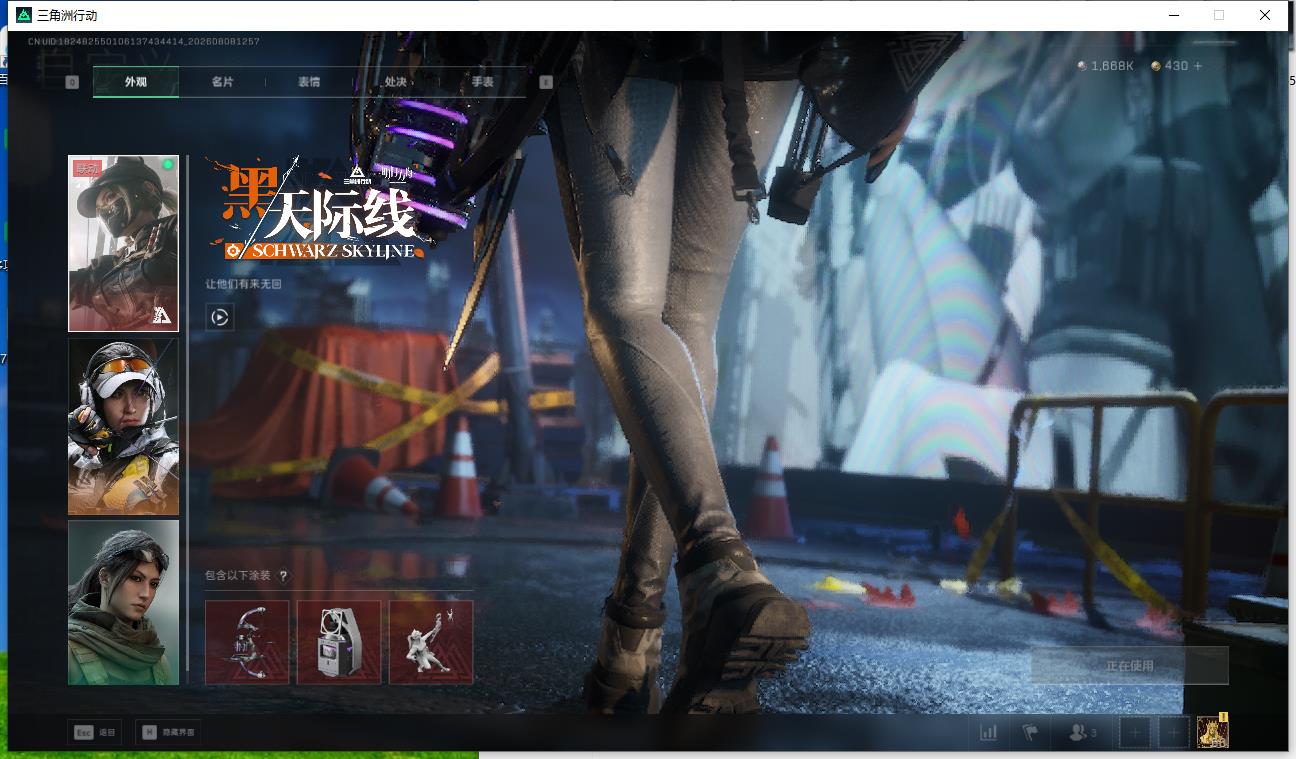Click the first empty squad slot plus
The height and width of the screenshot is (759, 1296).
(1135, 733)
